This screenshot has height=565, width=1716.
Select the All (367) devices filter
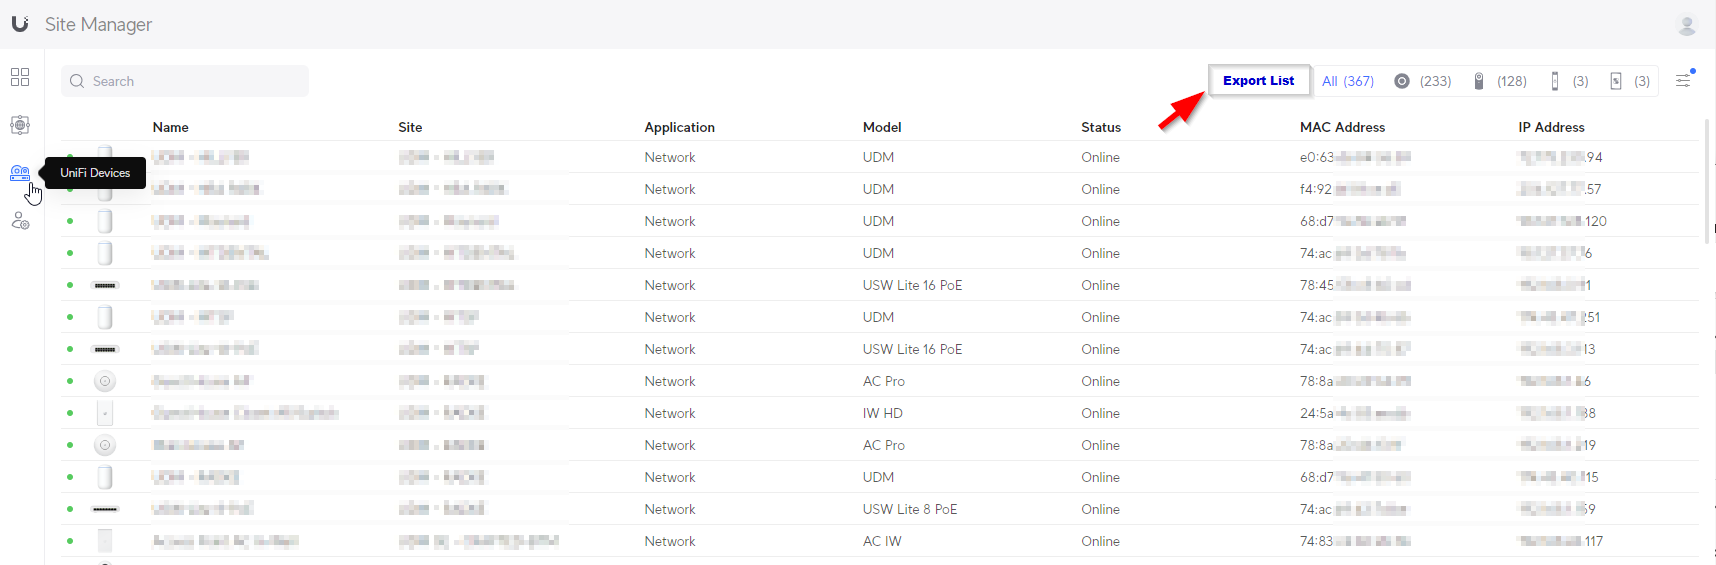coord(1347,81)
